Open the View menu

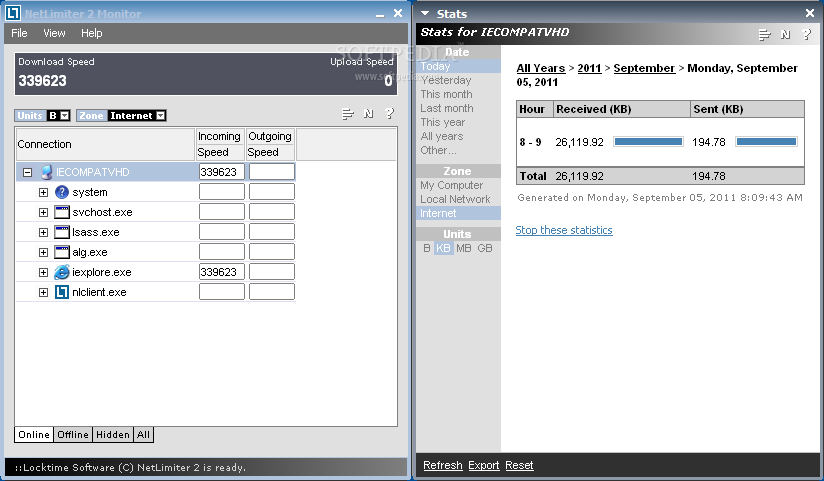click(x=54, y=33)
